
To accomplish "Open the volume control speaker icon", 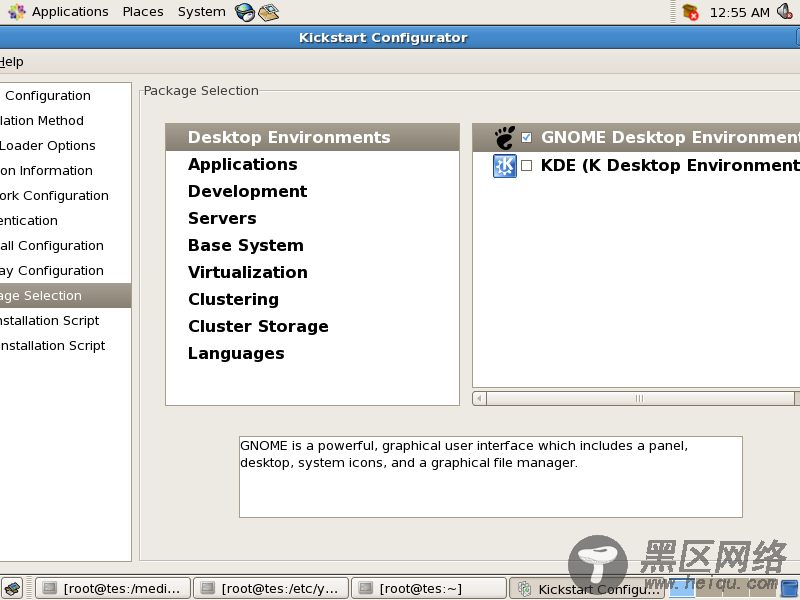I will [785, 11].
